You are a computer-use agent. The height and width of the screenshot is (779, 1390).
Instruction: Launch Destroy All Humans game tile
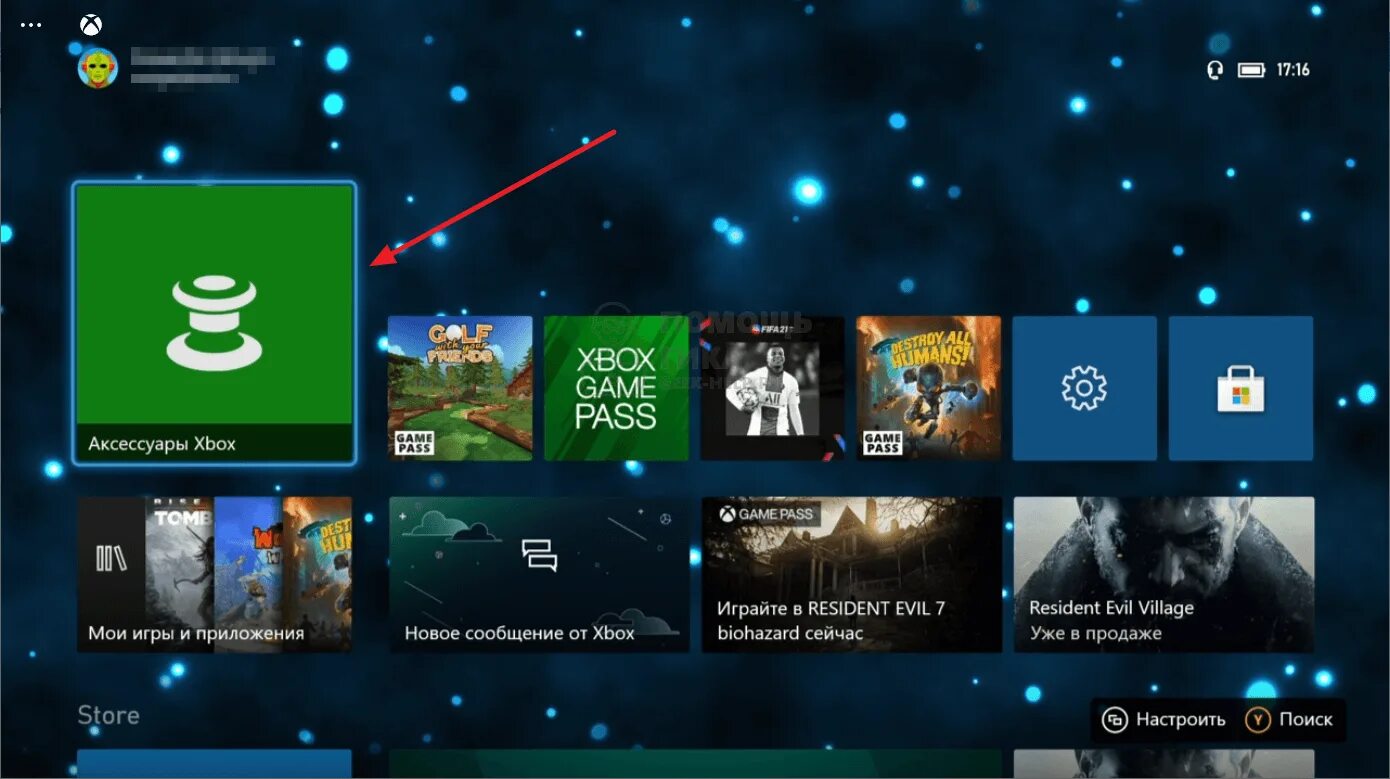coord(928,388)
